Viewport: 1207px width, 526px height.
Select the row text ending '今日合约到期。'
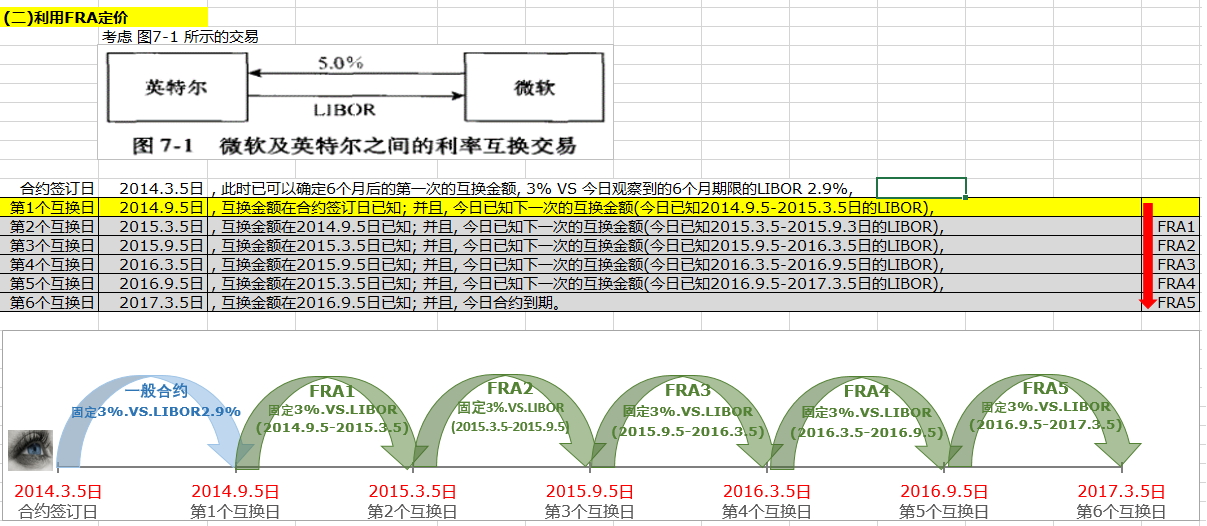385,302
